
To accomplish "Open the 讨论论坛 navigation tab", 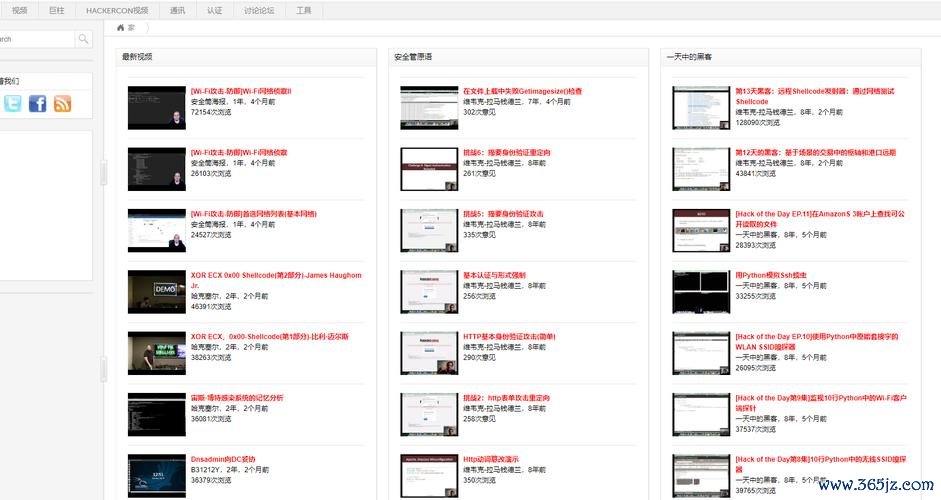I will pyautogui.click(x=259, y=10).
